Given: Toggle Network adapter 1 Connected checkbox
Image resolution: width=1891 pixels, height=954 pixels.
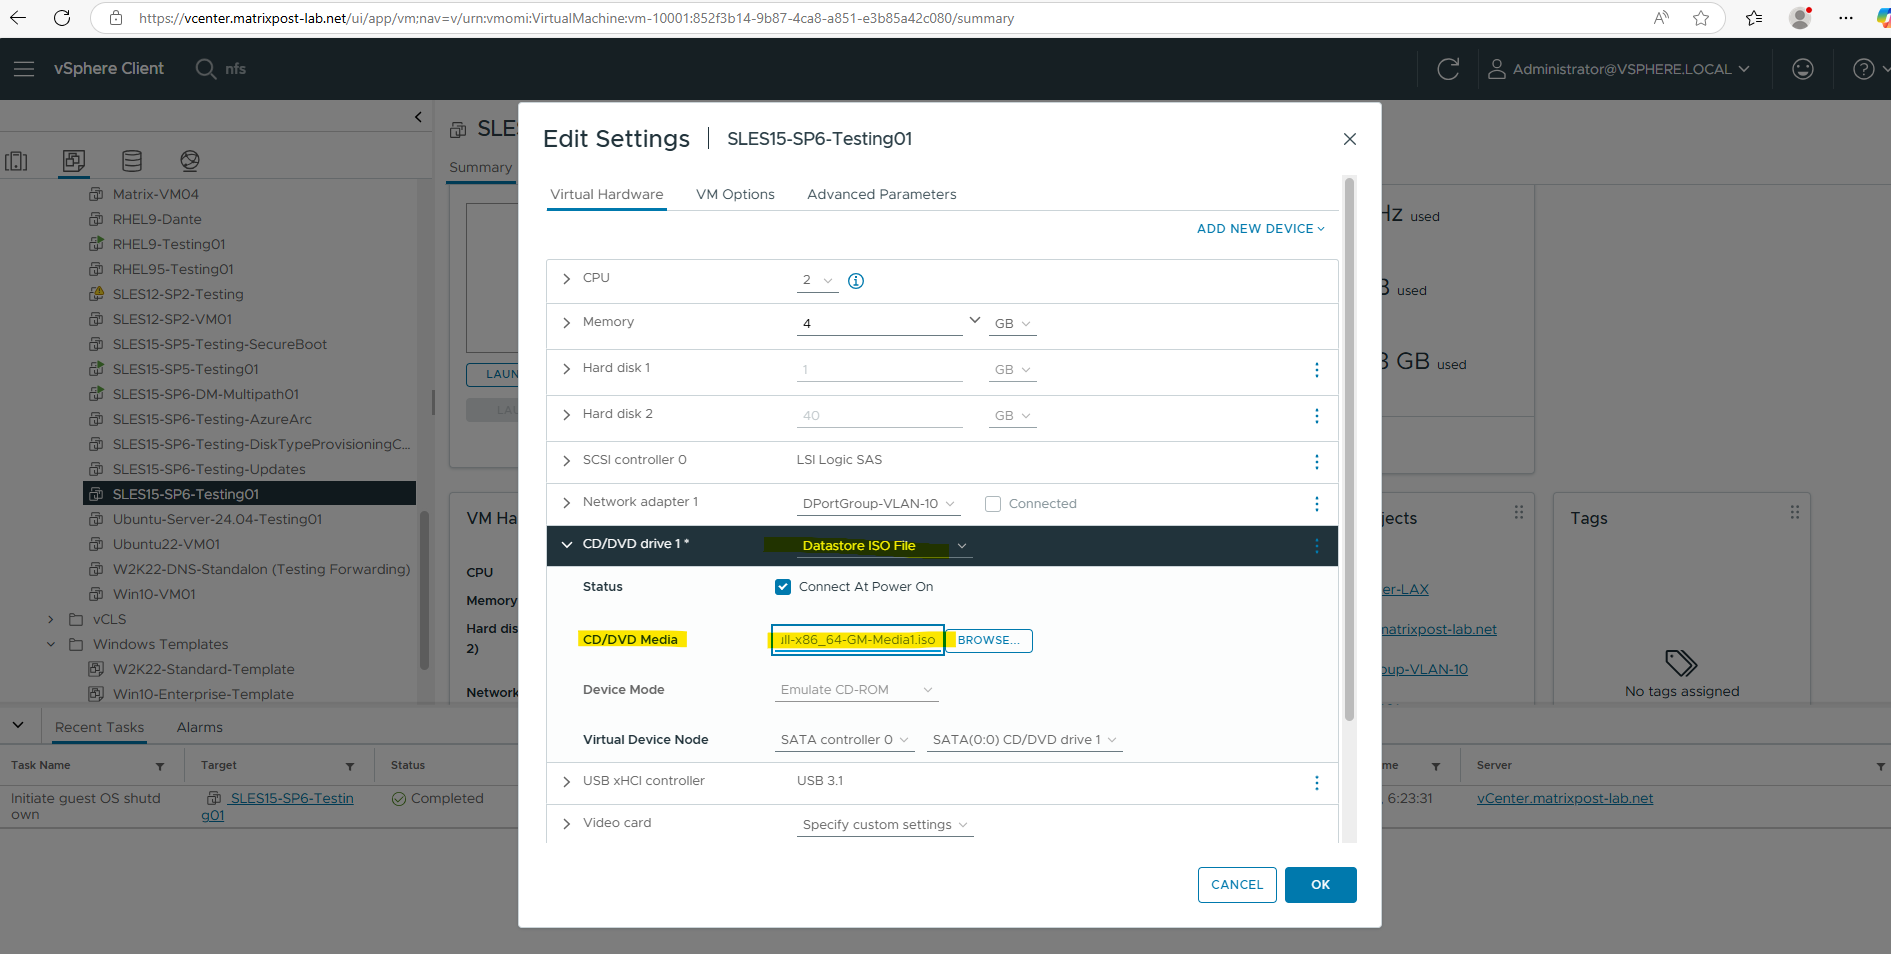Looking at the screenshot, I should pos(993,504).
